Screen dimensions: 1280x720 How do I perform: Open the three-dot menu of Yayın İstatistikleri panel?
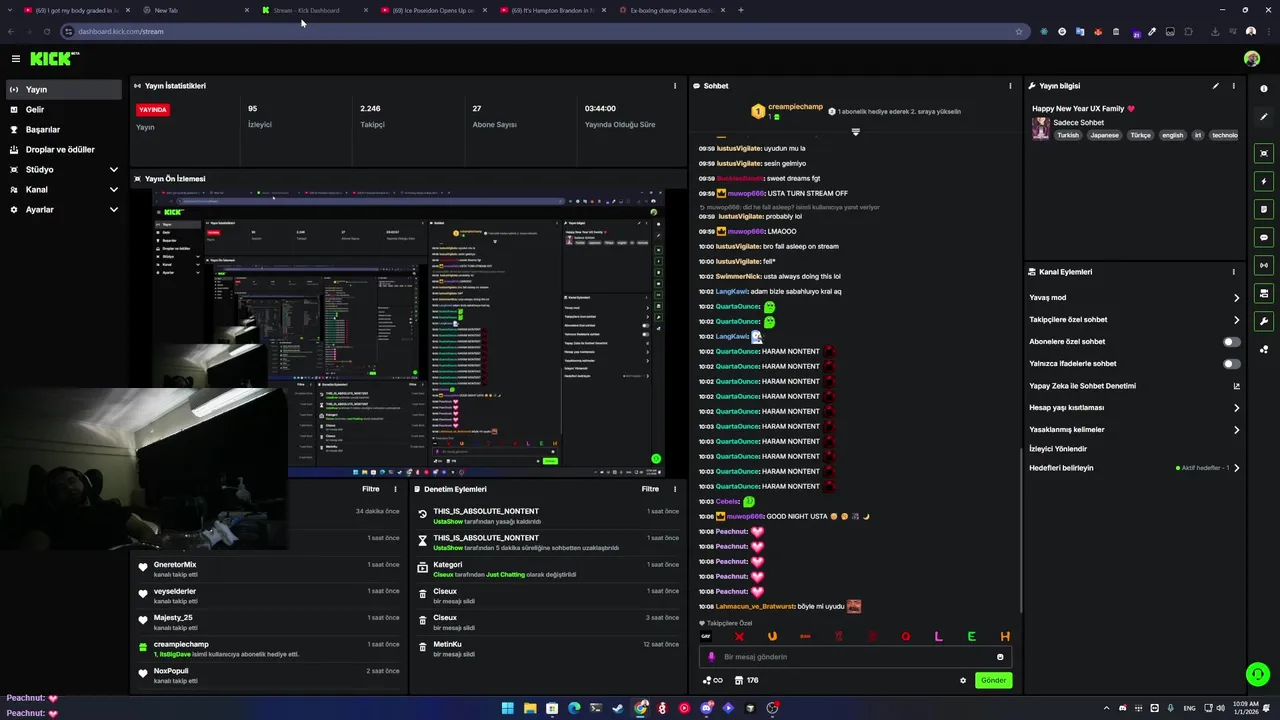pos(675,86)
